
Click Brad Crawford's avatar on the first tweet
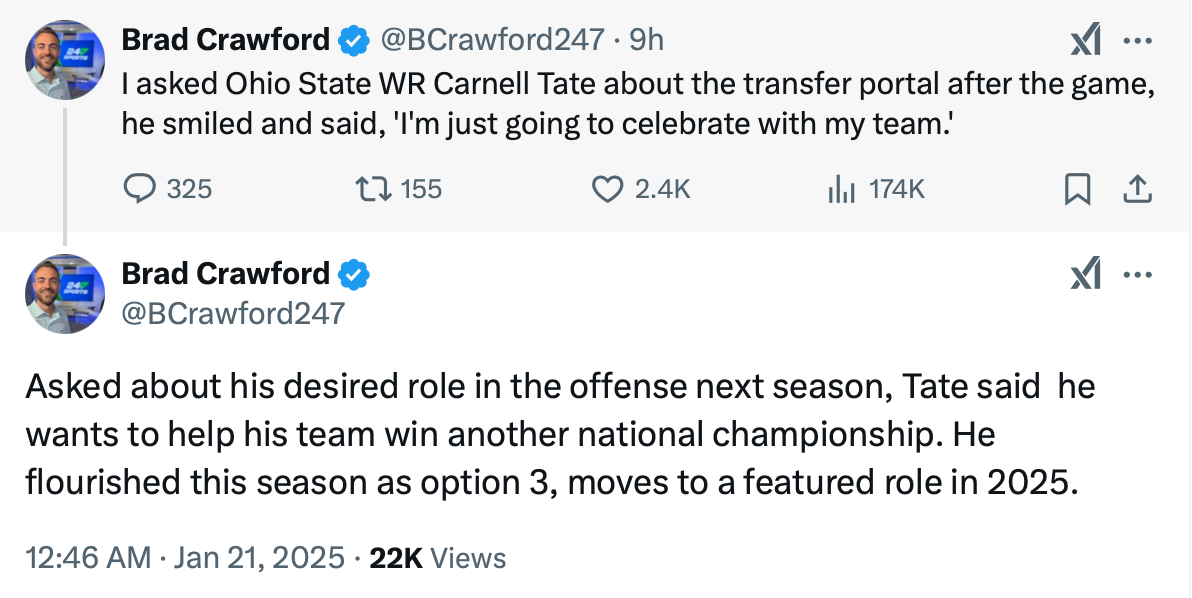click(65, 60)
